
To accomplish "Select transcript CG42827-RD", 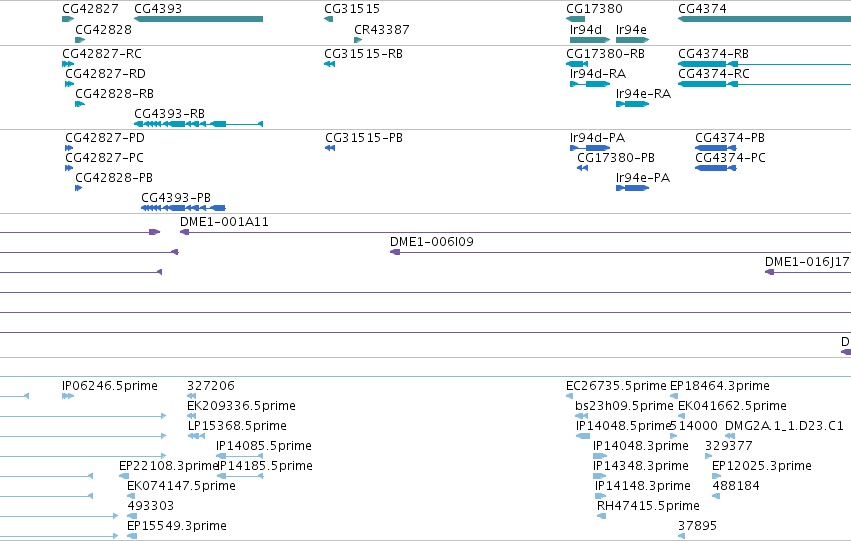I will [x=69, y=84].
